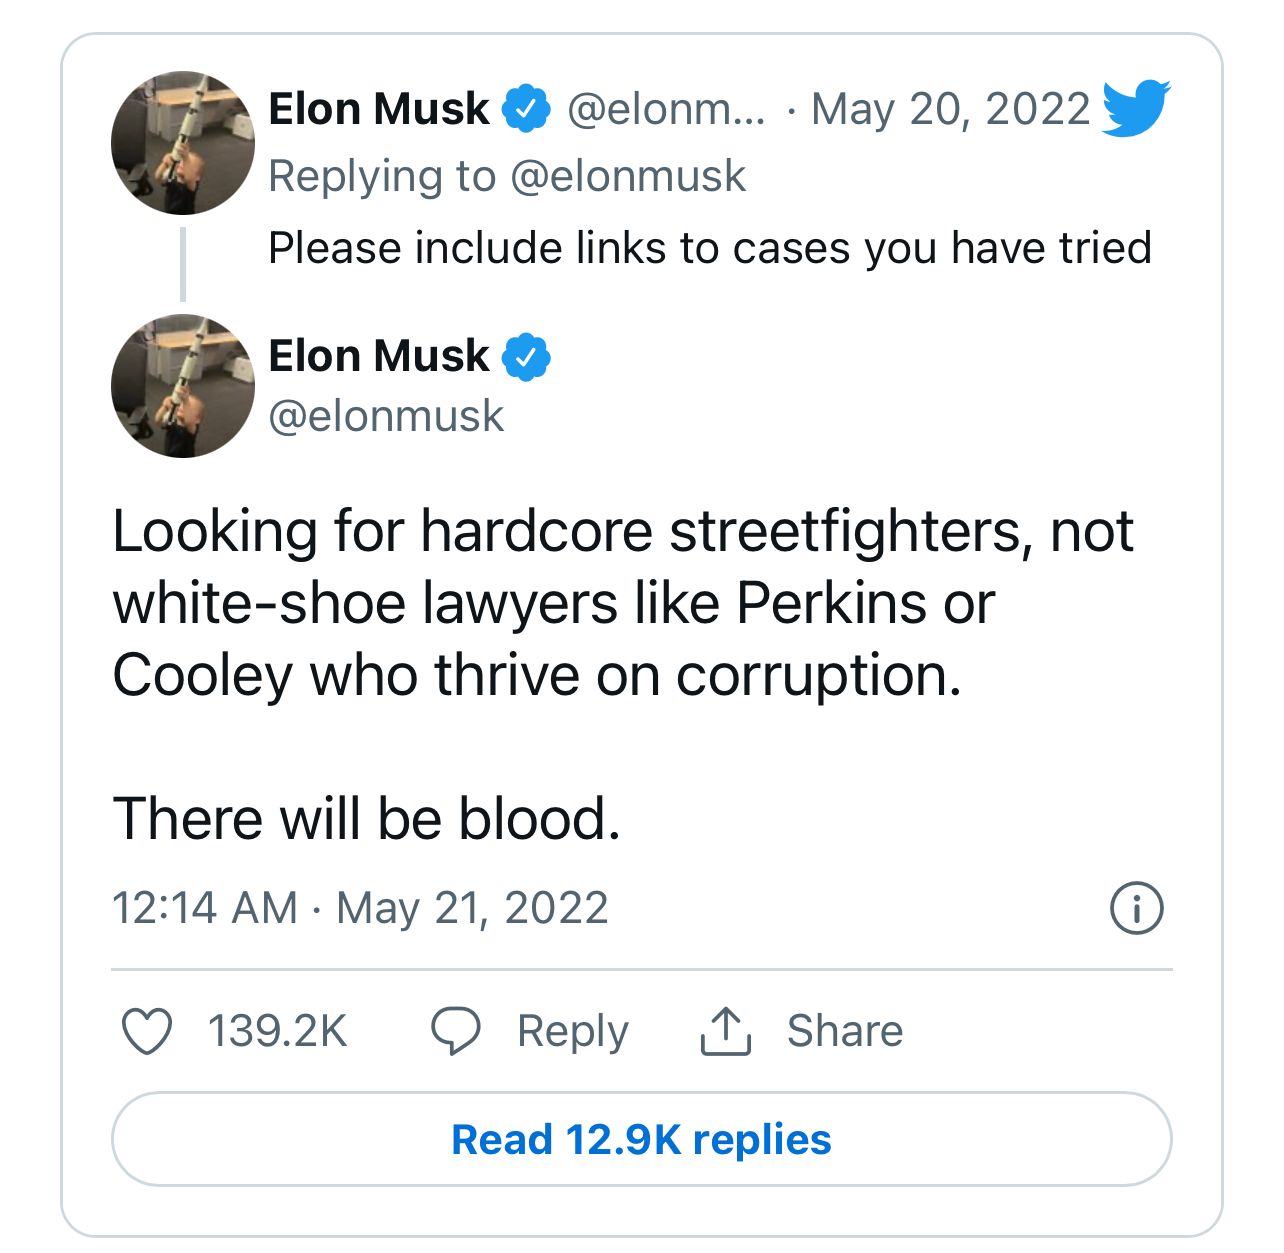Click the verified badge on the parent tweet
1284x1253 pixels.
[x=526, y=109]
